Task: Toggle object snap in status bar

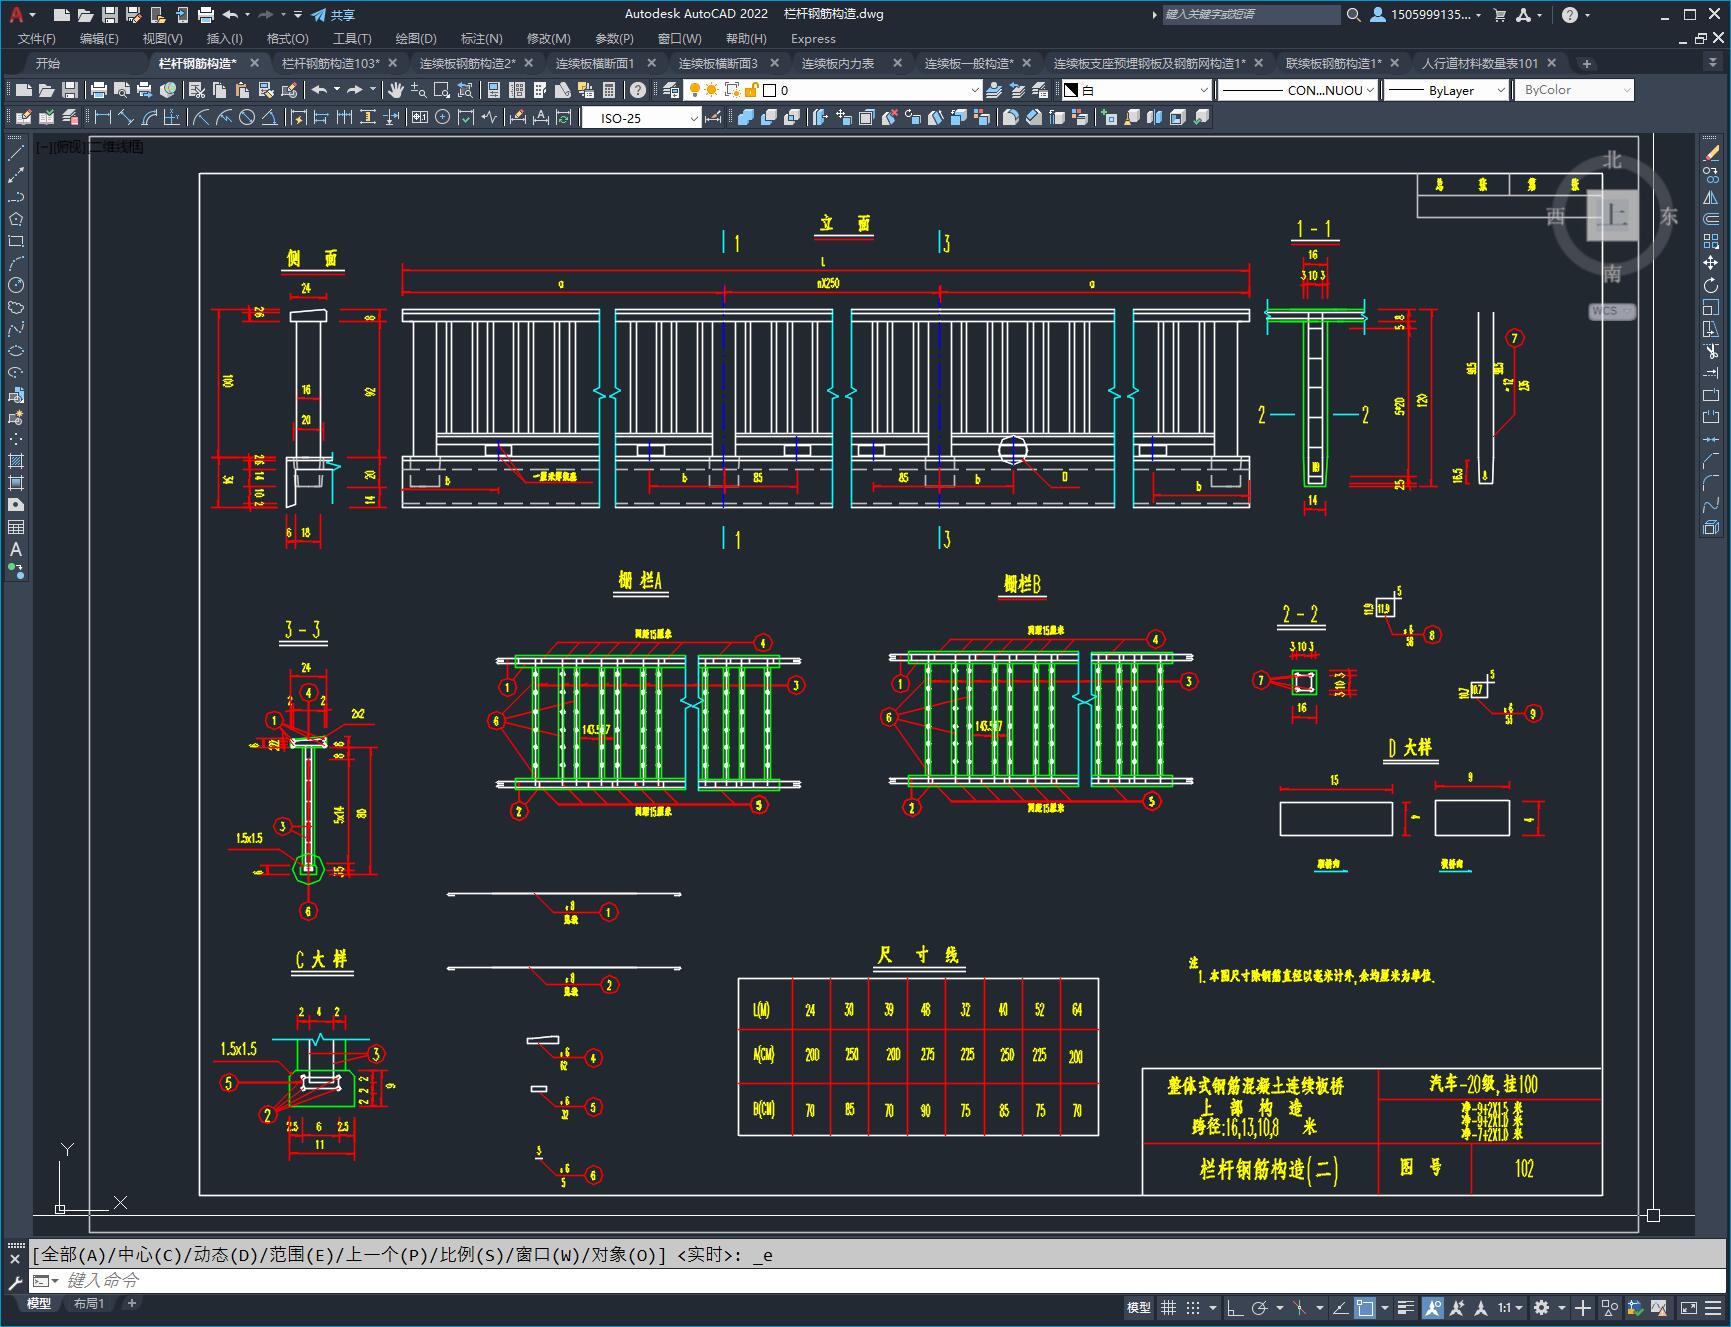Action: (x=1365, y=1307)
